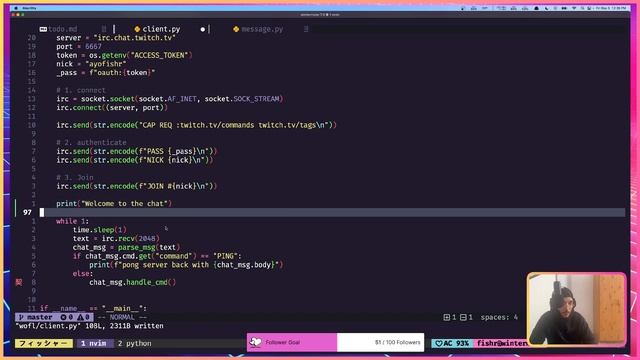640x360 pixels.
Task: Click the Follower Goal heart icon
Action: tap(256, 342)
